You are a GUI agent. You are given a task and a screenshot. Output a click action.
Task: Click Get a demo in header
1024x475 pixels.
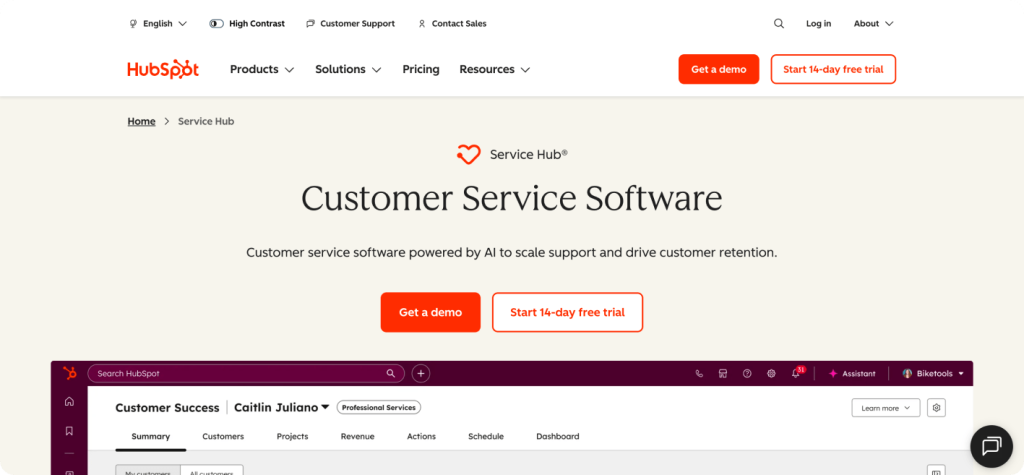point(718,69)
